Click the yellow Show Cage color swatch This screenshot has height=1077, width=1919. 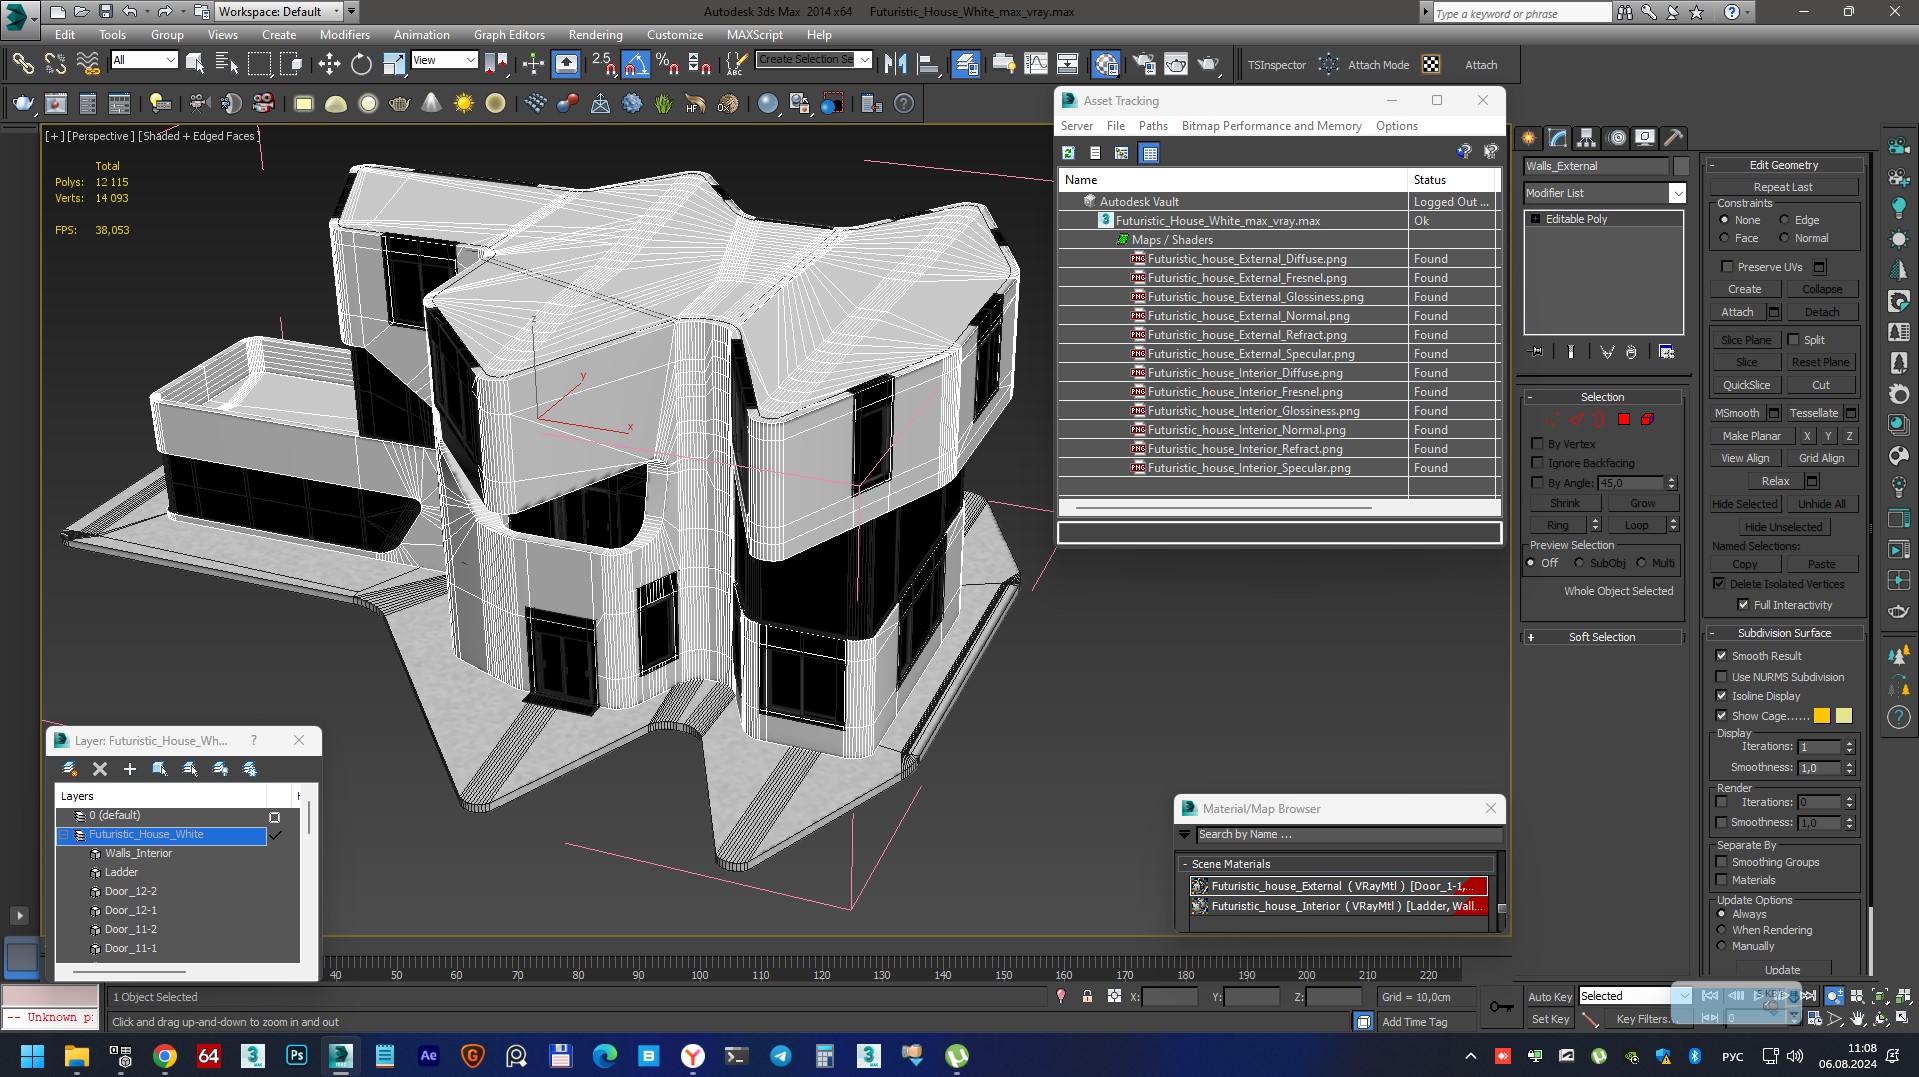coord(1844,716)
